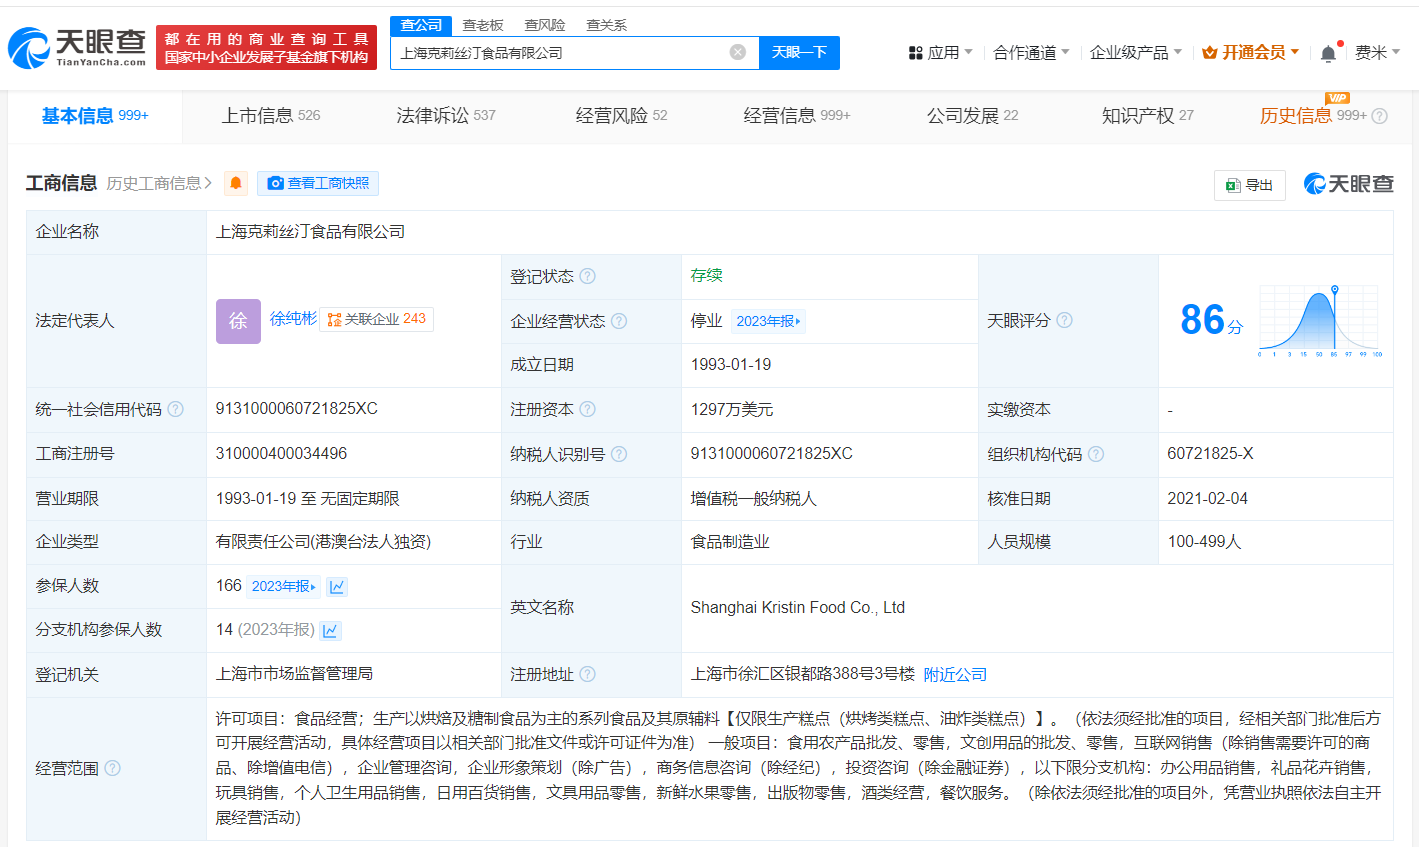
Task: Click help icon beside 统一社会信用代码
Action: point(176,409)
